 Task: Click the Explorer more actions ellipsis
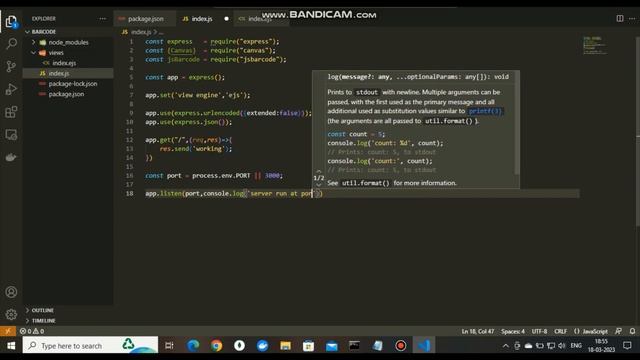[102, 19]
